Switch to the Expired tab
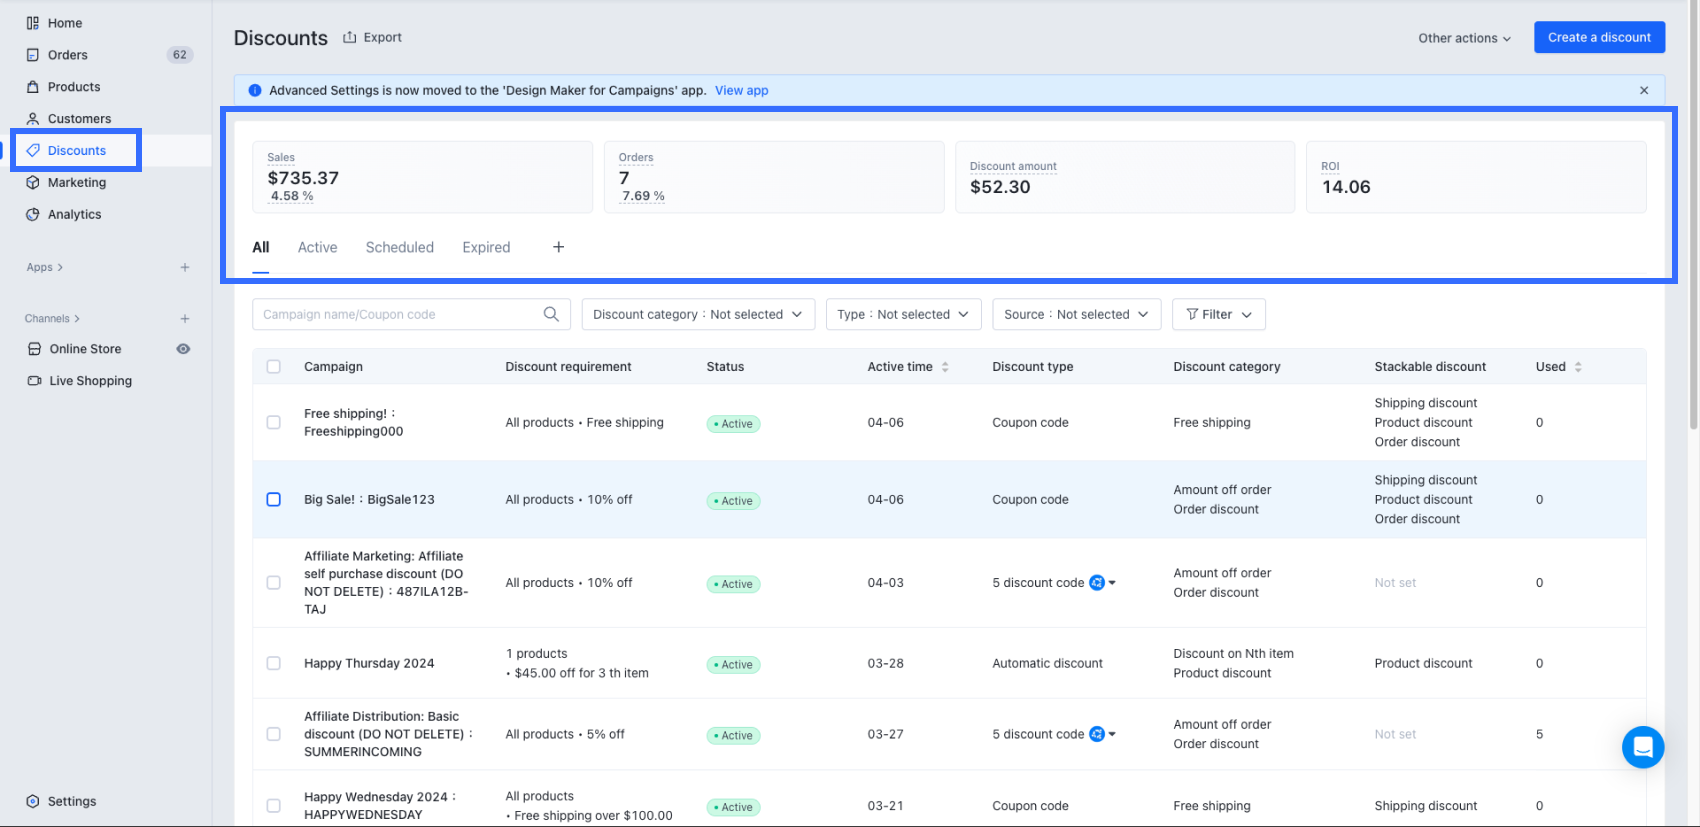This screenshot has width=1700, height=827. [486, 247]
